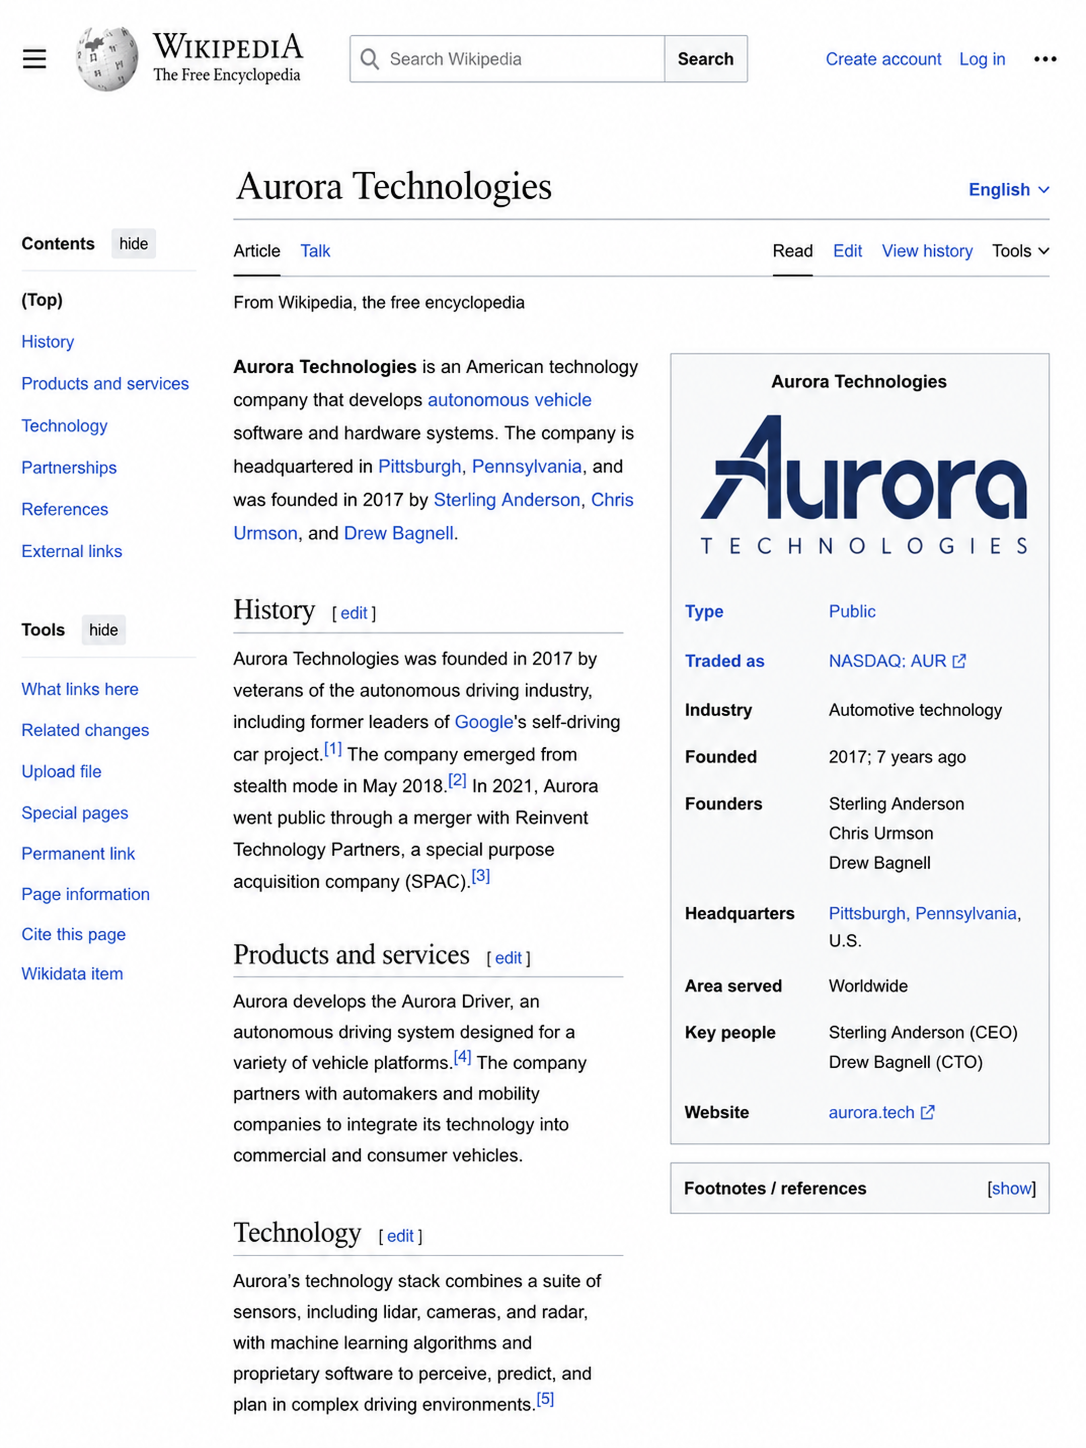Click the Aurora Technologies logo image

(x=864, y=485)
